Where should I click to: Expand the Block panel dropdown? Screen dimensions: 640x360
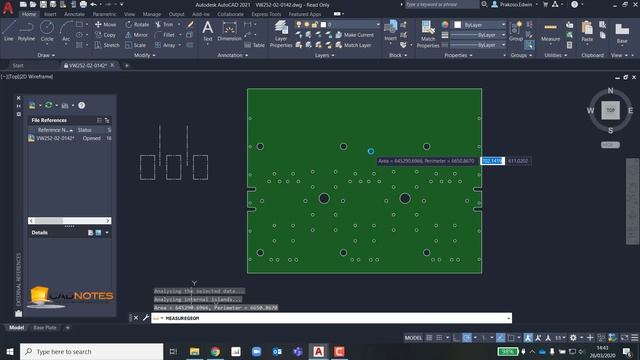pos(398,55)
